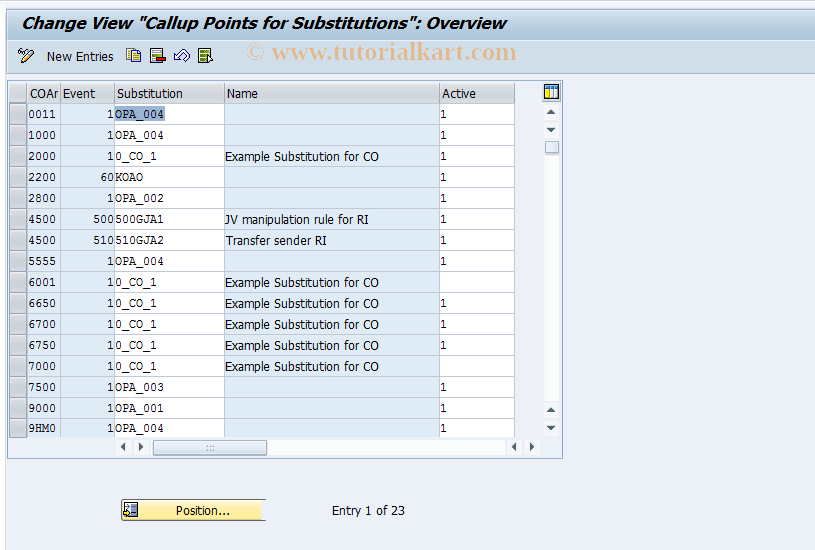Click the Active column header

(x=477, y=94)
